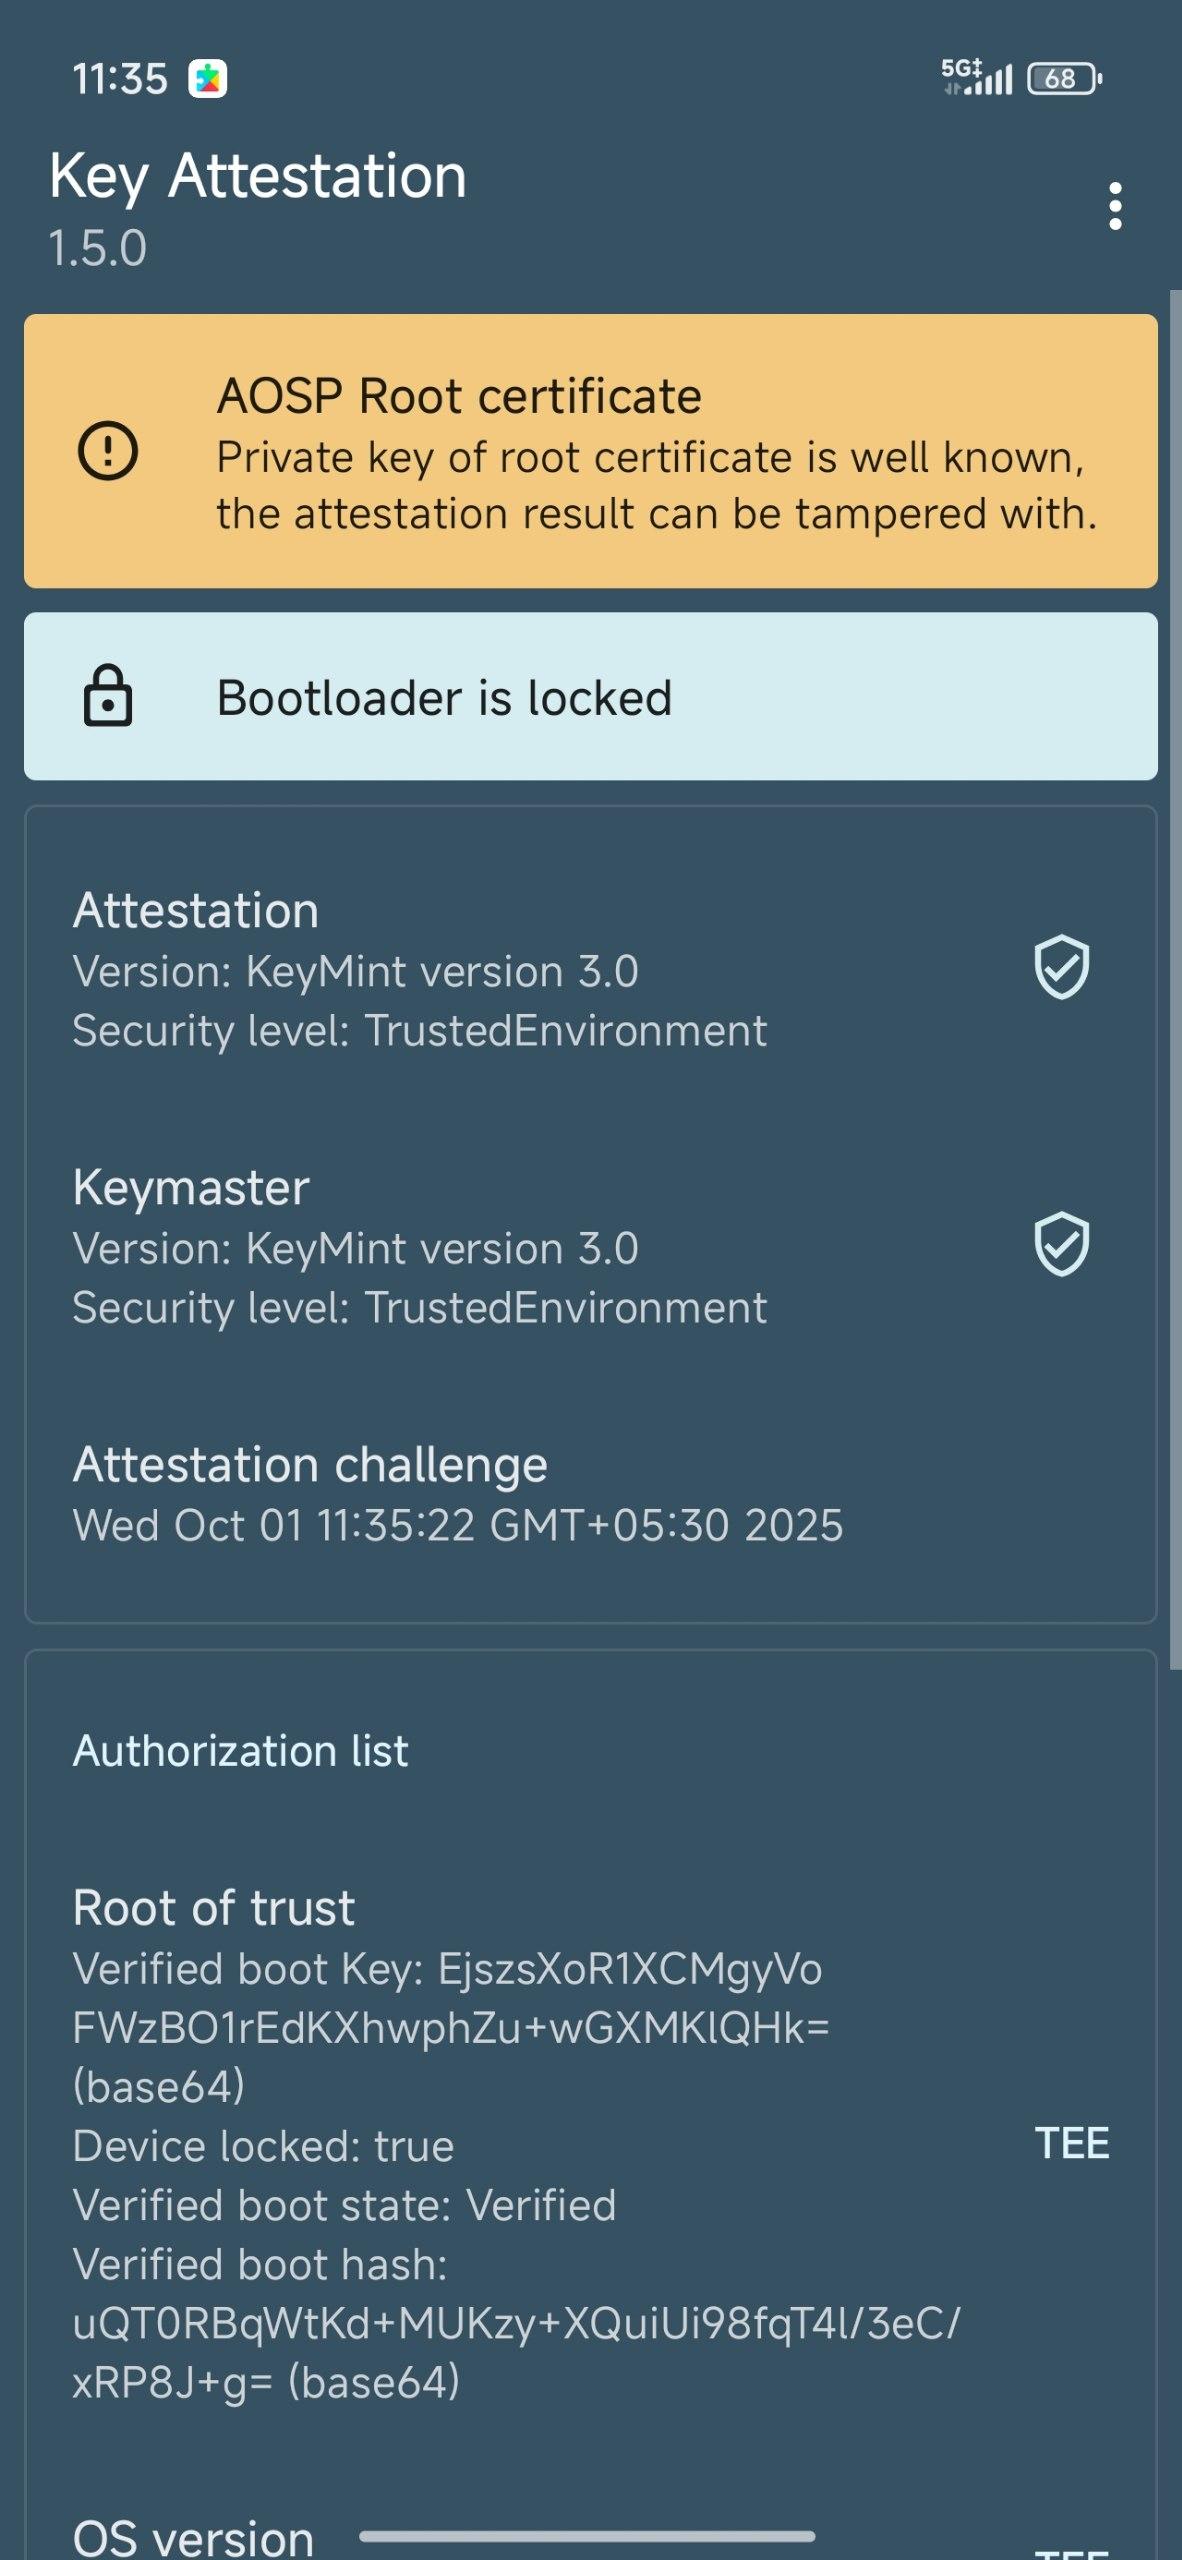Tap the 5G signal strength icon
Image resolution: width=1182 pixels, height=2560 pixels.
tap(976, 76)
